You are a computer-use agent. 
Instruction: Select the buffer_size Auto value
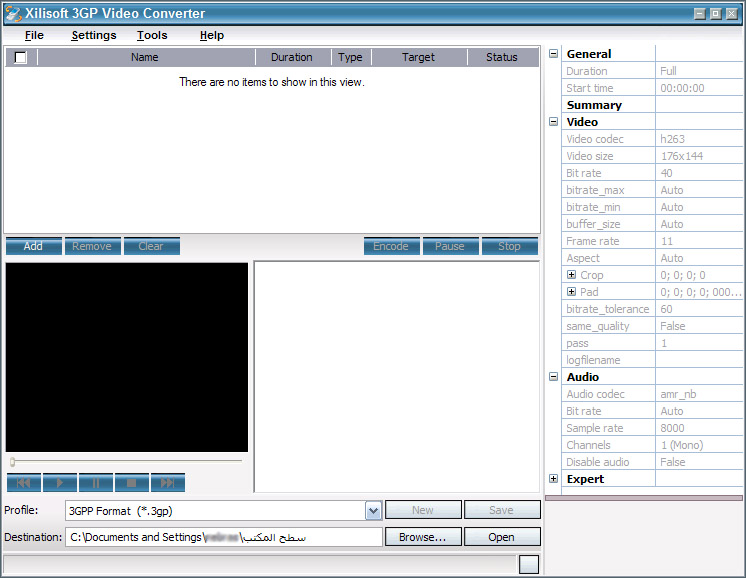[x=699, y=224]
